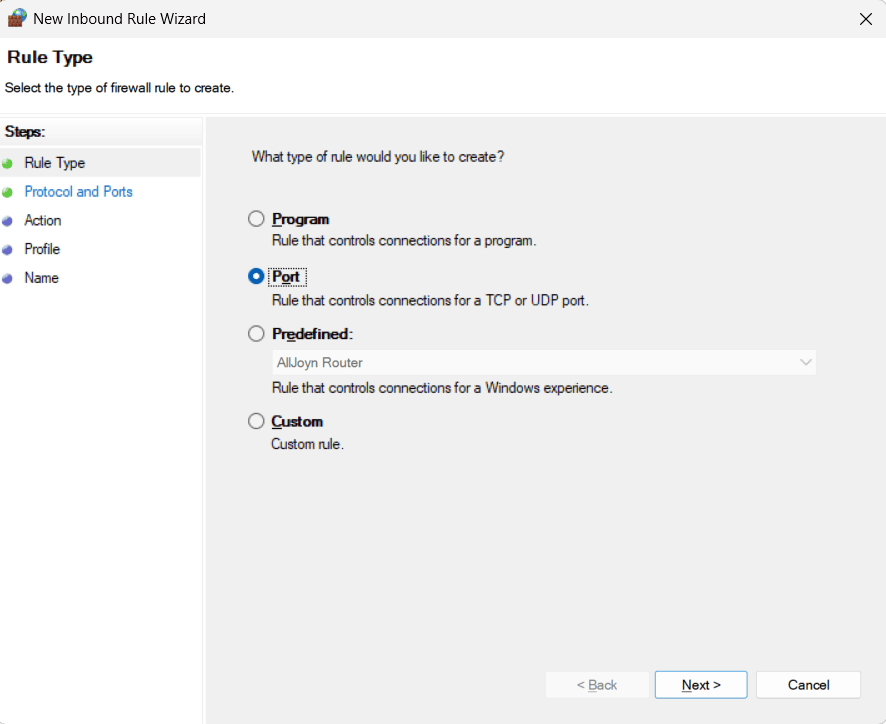Click the Rule Type step entry
Image resolution: width=886 pixels, height=724 pixels.
click(x=55, y=162)
